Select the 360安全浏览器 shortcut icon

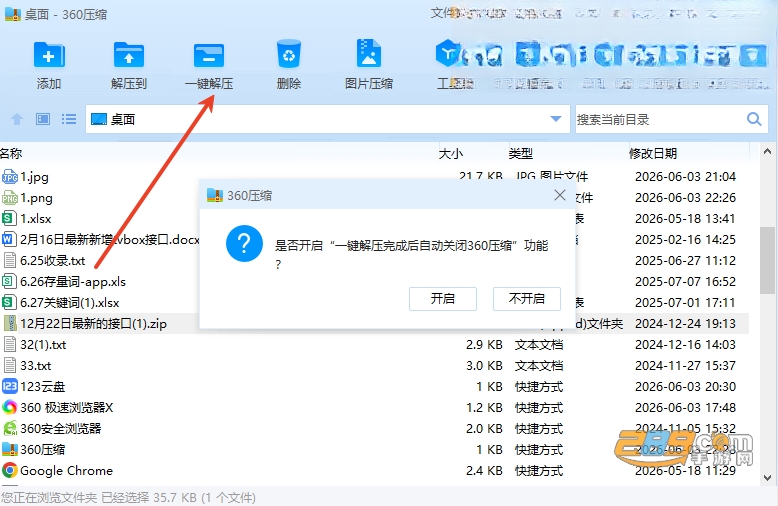coord(10,429)
